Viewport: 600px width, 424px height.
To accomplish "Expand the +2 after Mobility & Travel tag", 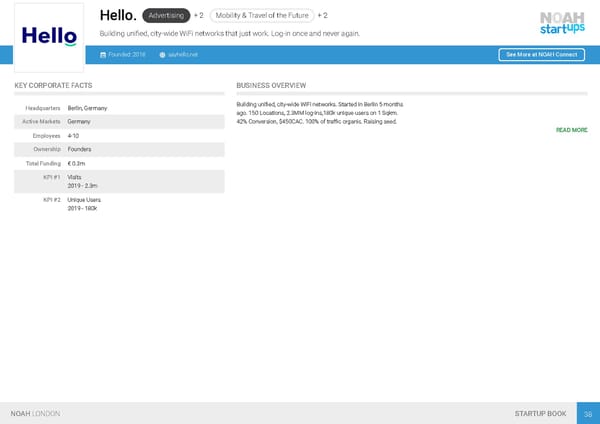I will pyautogui.click(x=322, y=16).
